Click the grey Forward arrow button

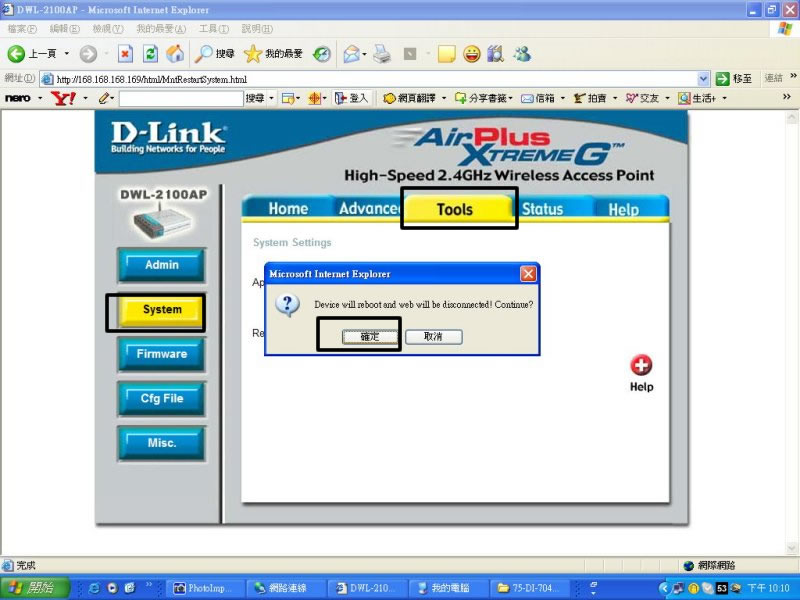(88, 54)
